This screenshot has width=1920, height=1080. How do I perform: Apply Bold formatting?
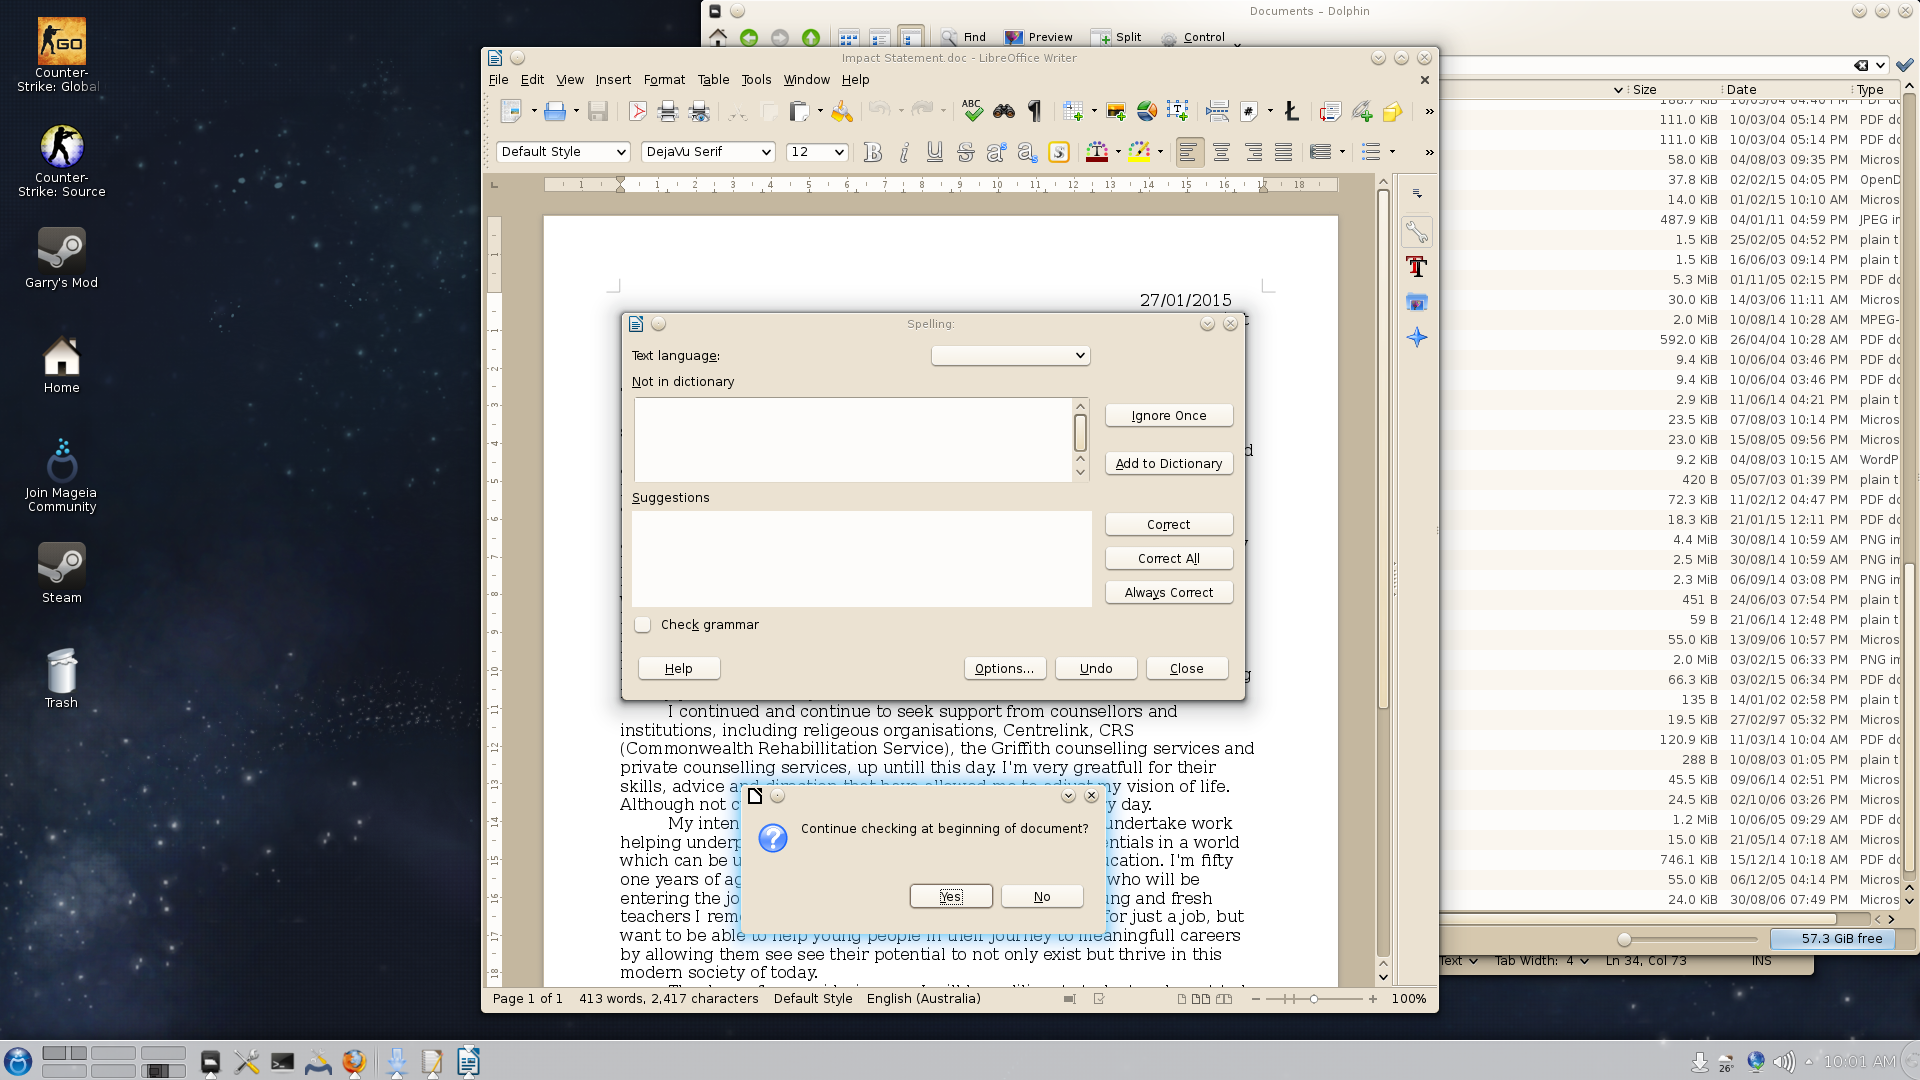click(x=873, y=152)
